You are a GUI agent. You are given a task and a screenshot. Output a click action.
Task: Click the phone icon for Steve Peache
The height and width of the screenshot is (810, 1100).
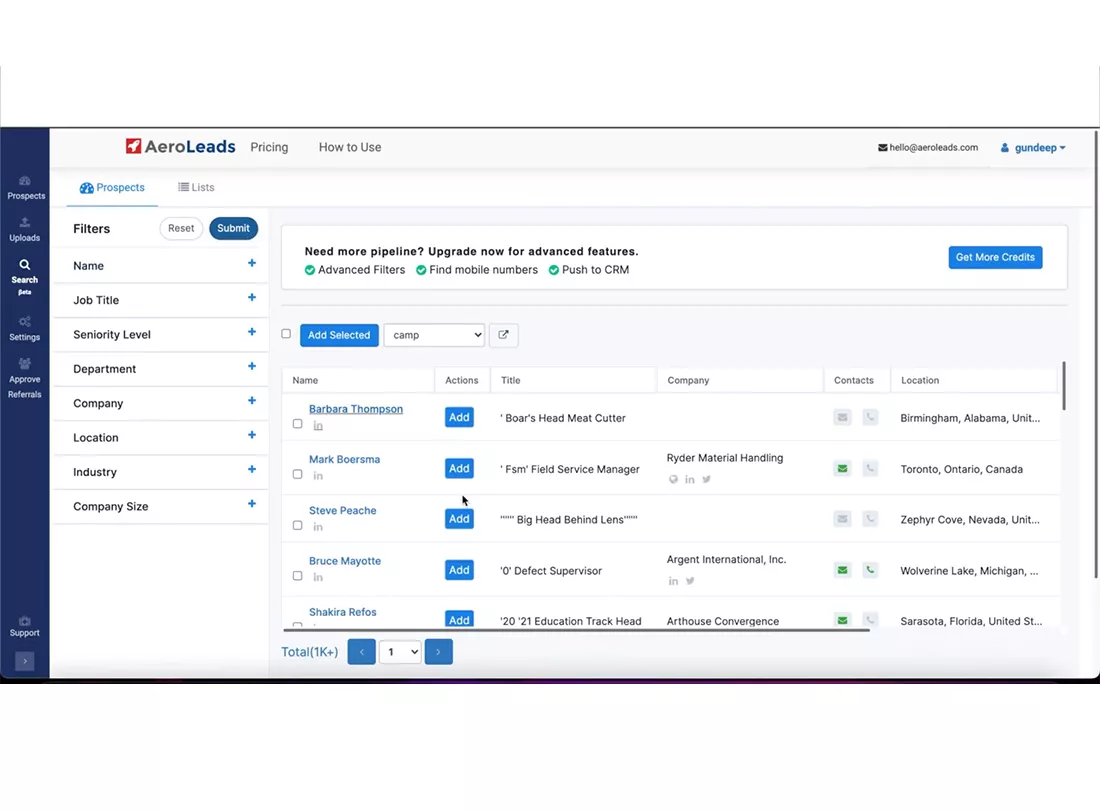[870, 519]
